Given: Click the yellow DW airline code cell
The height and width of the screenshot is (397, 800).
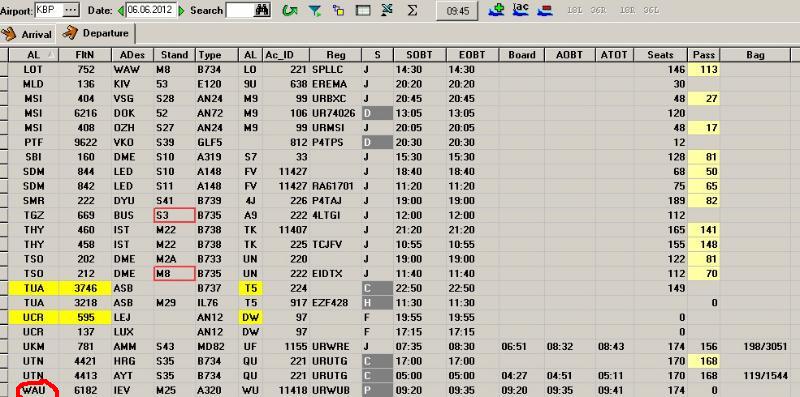Looking at the screenshot, I should [251, 317].
